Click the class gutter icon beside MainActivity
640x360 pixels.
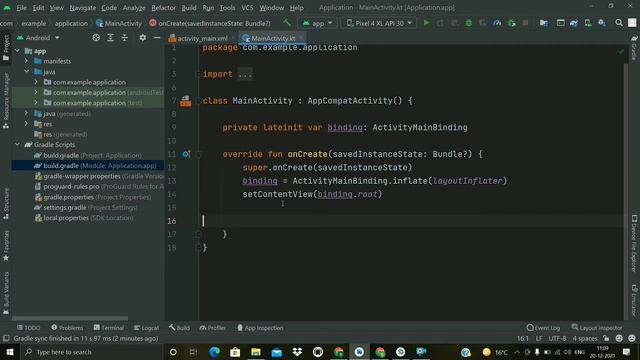(186, 100)
